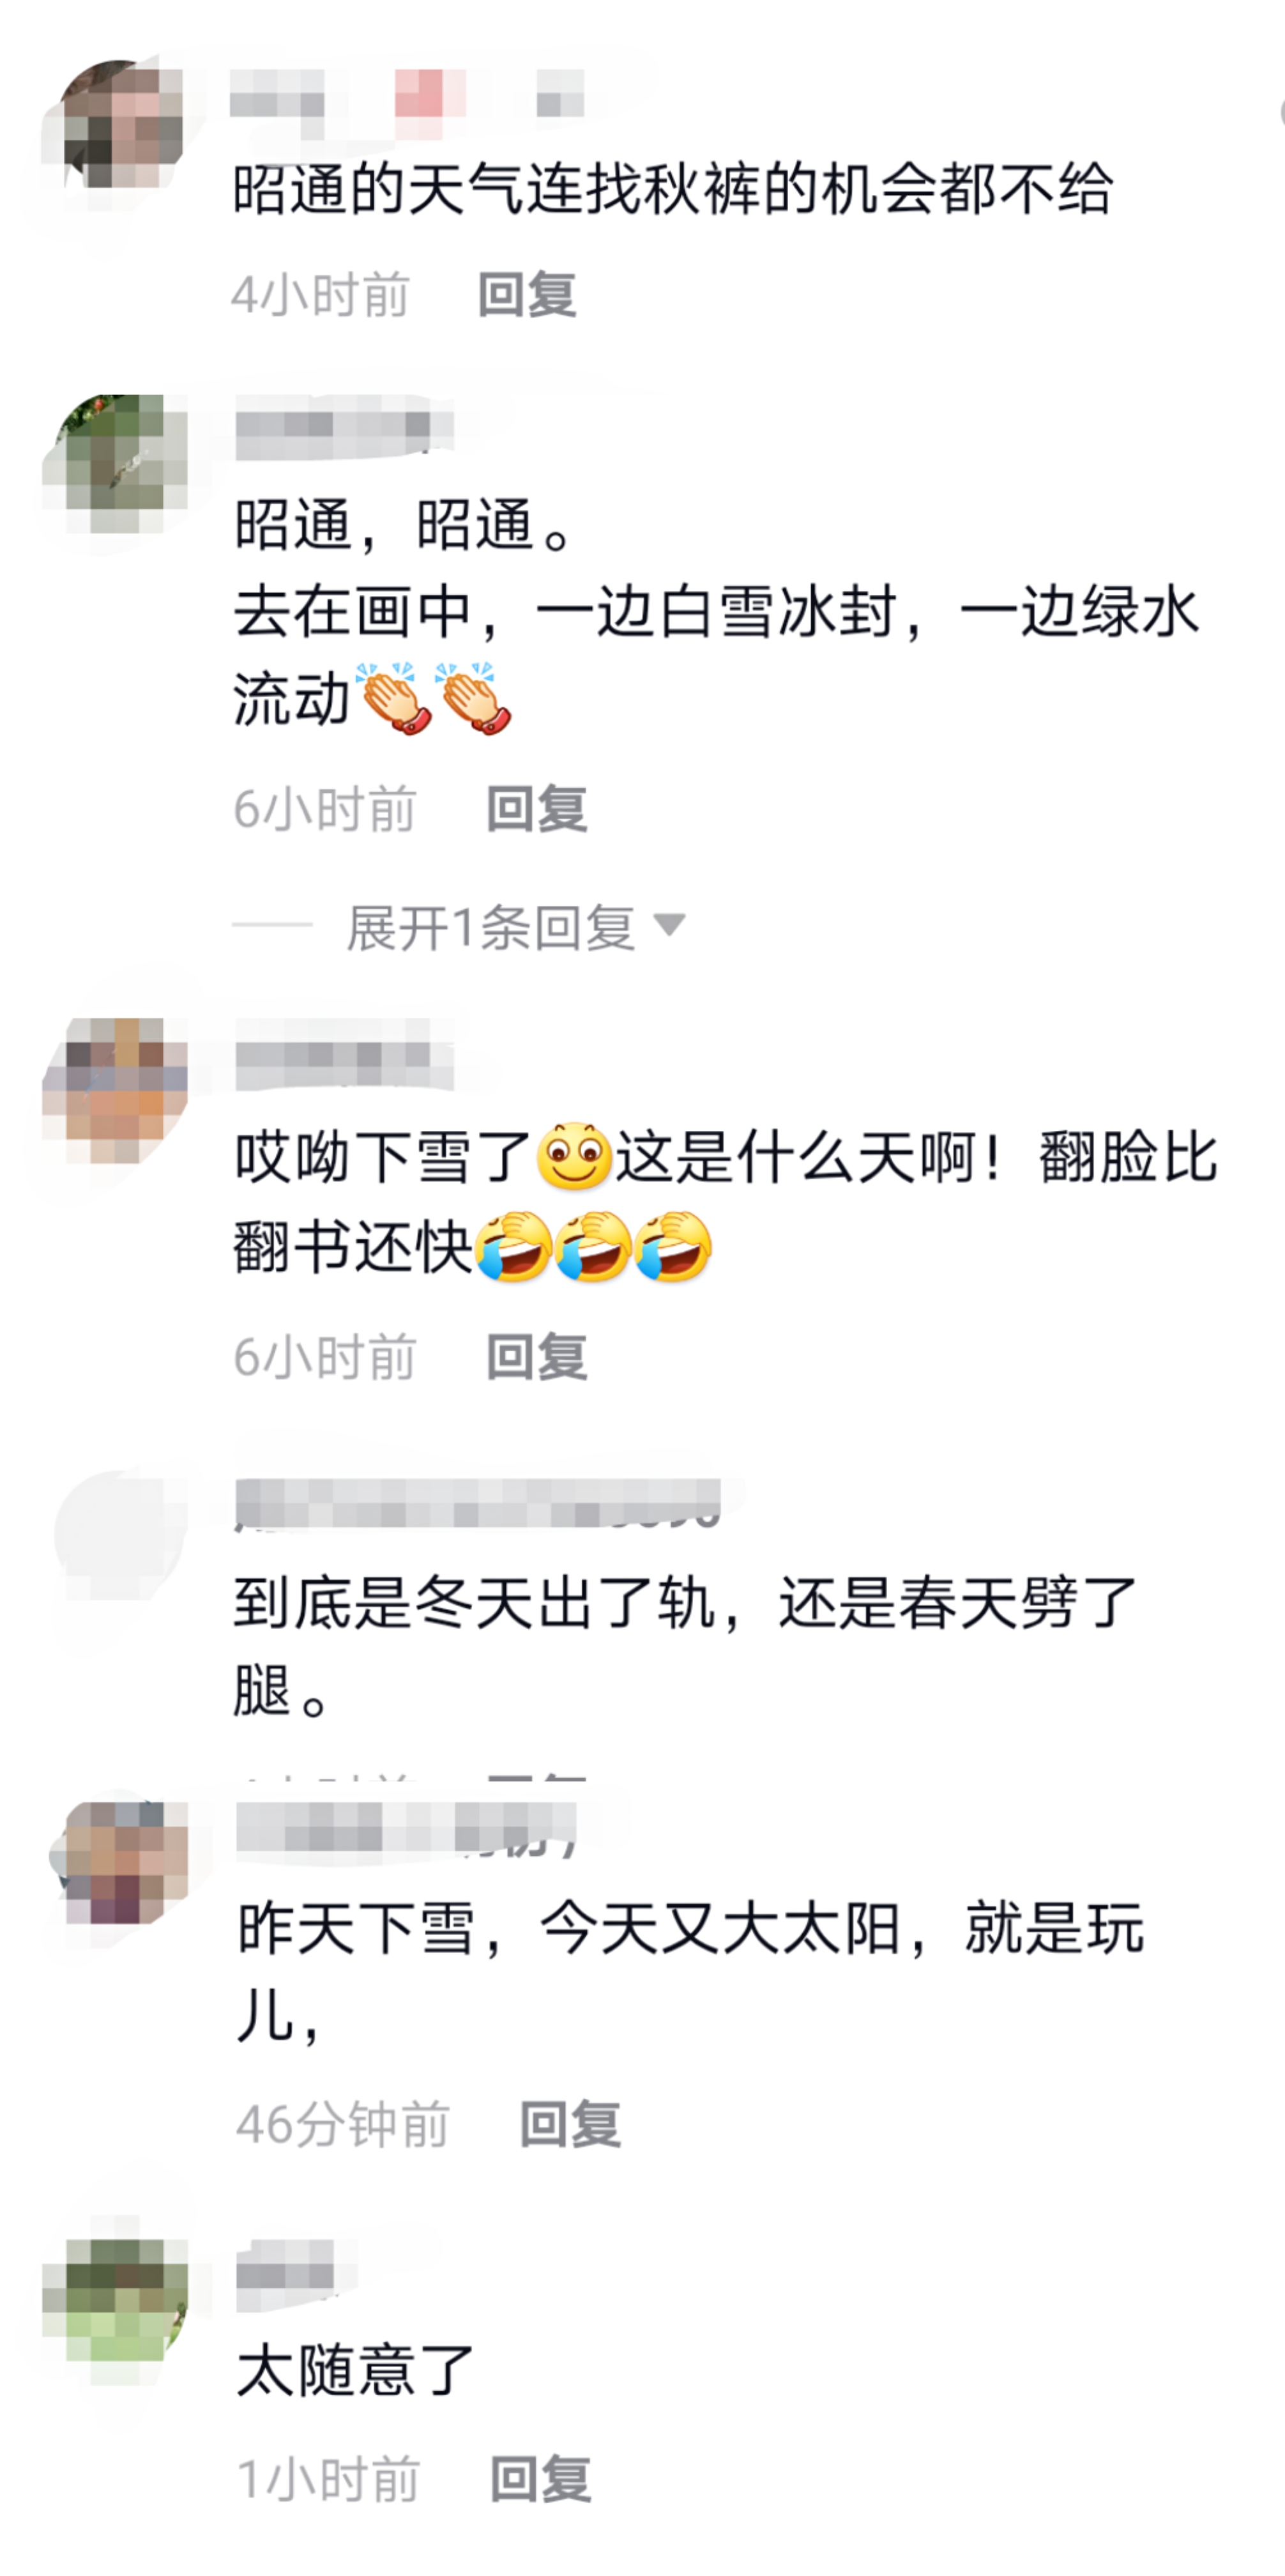Screen dimensions: 1285x2576
Task: Reply to the 昭通，昭通 comment
Action: click(537, 808)
